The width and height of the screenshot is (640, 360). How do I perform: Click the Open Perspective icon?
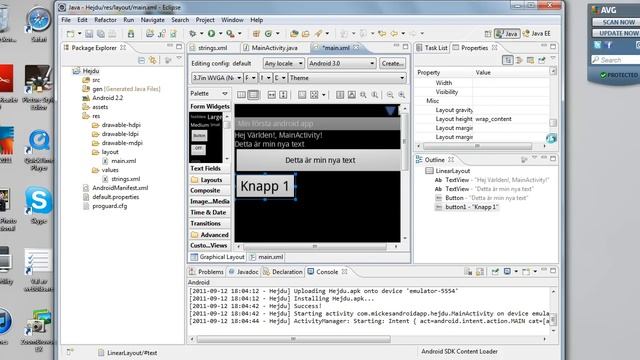pyautogui.click(x=488, y=33)
